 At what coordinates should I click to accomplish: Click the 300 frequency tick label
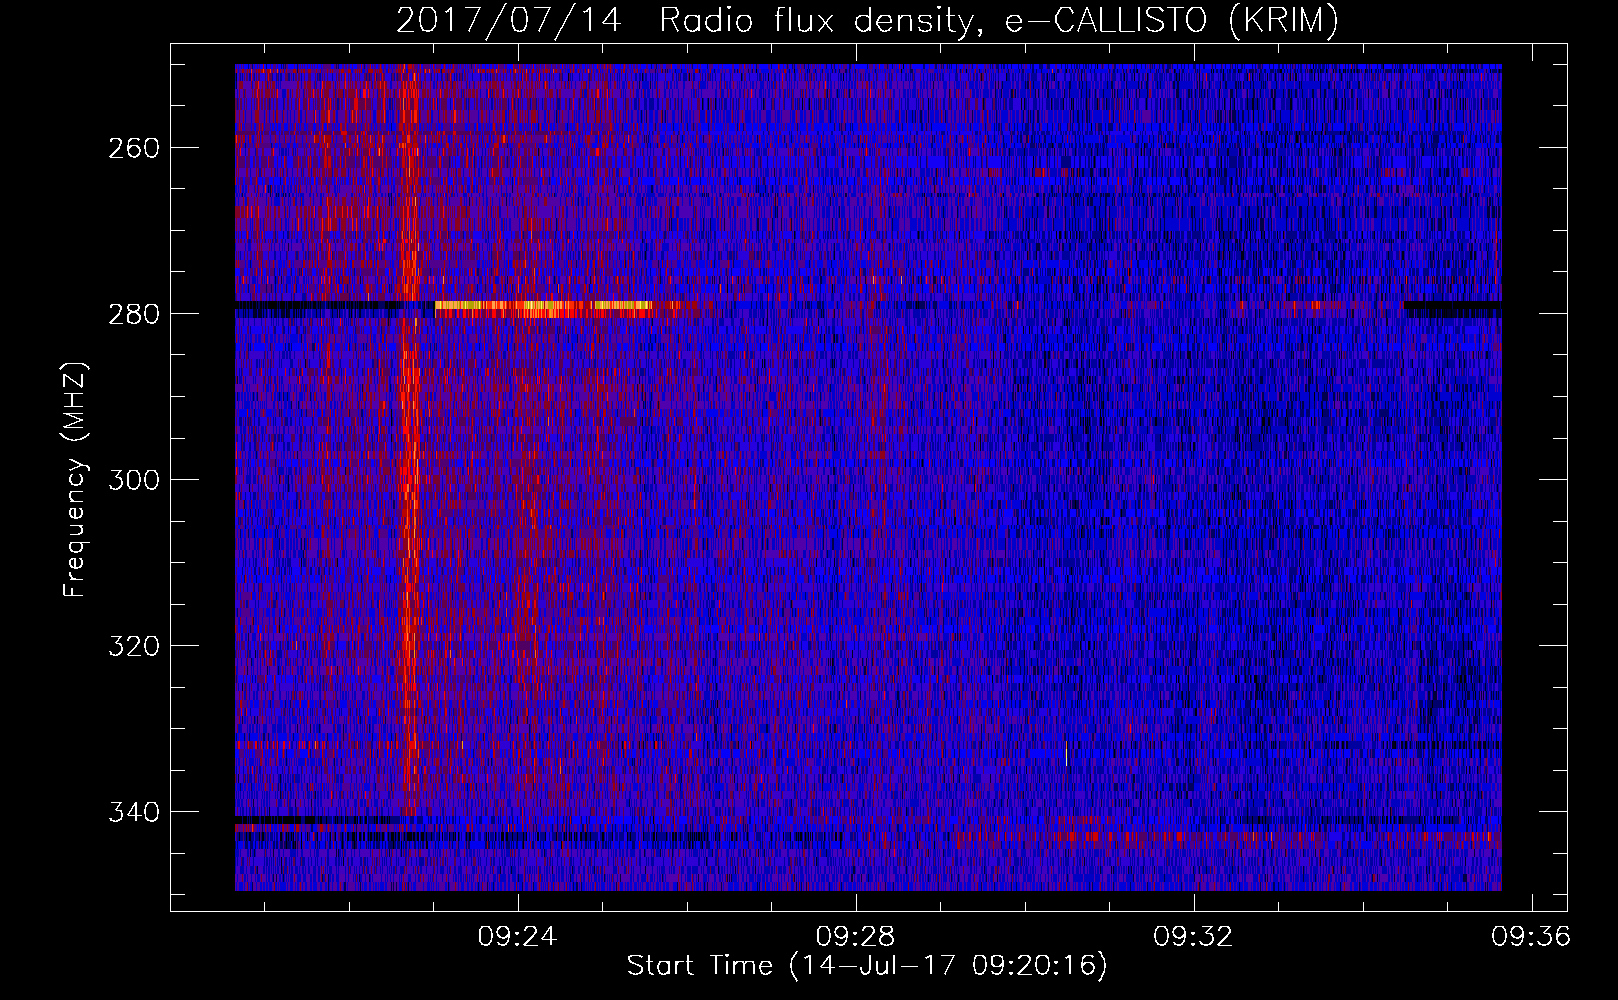point(133,480)
